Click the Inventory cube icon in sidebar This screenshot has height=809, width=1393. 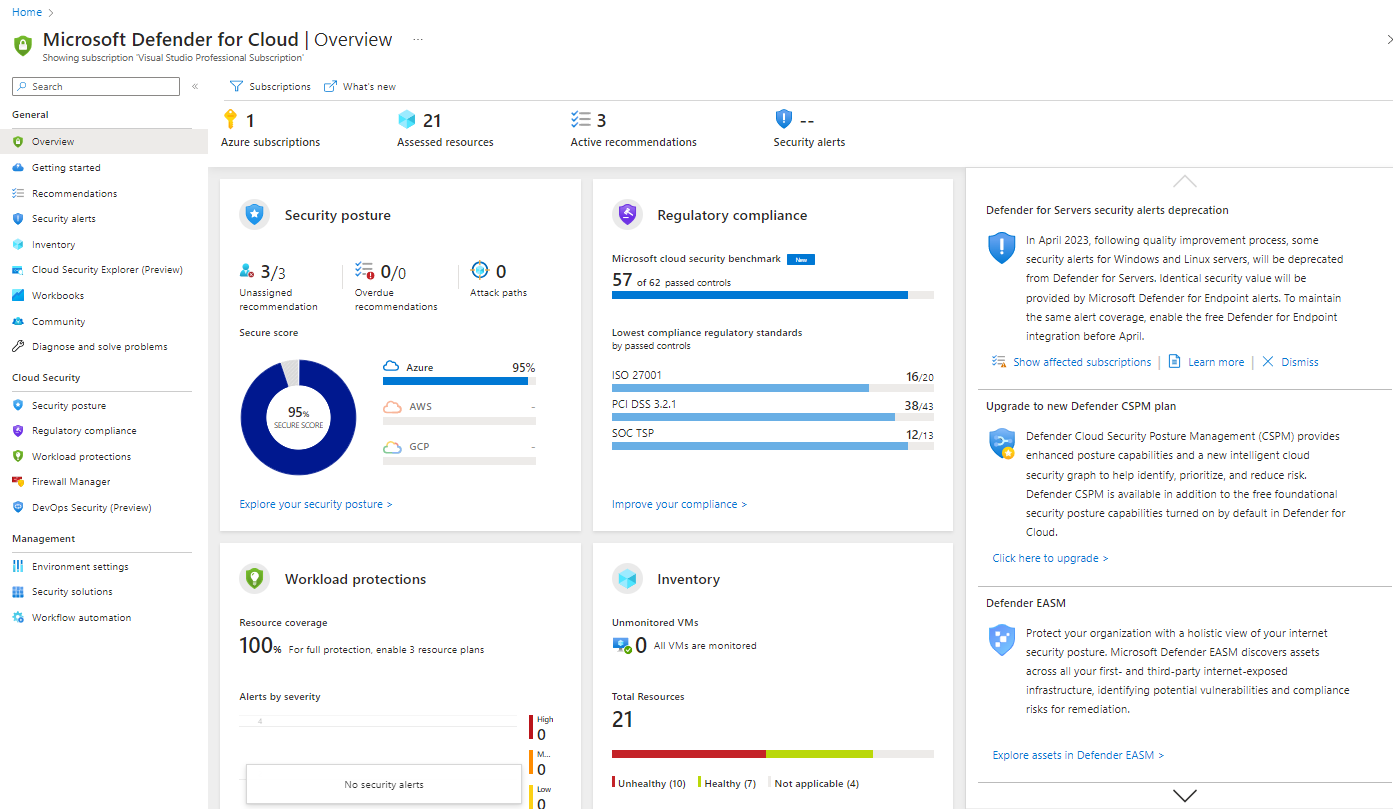18,245
